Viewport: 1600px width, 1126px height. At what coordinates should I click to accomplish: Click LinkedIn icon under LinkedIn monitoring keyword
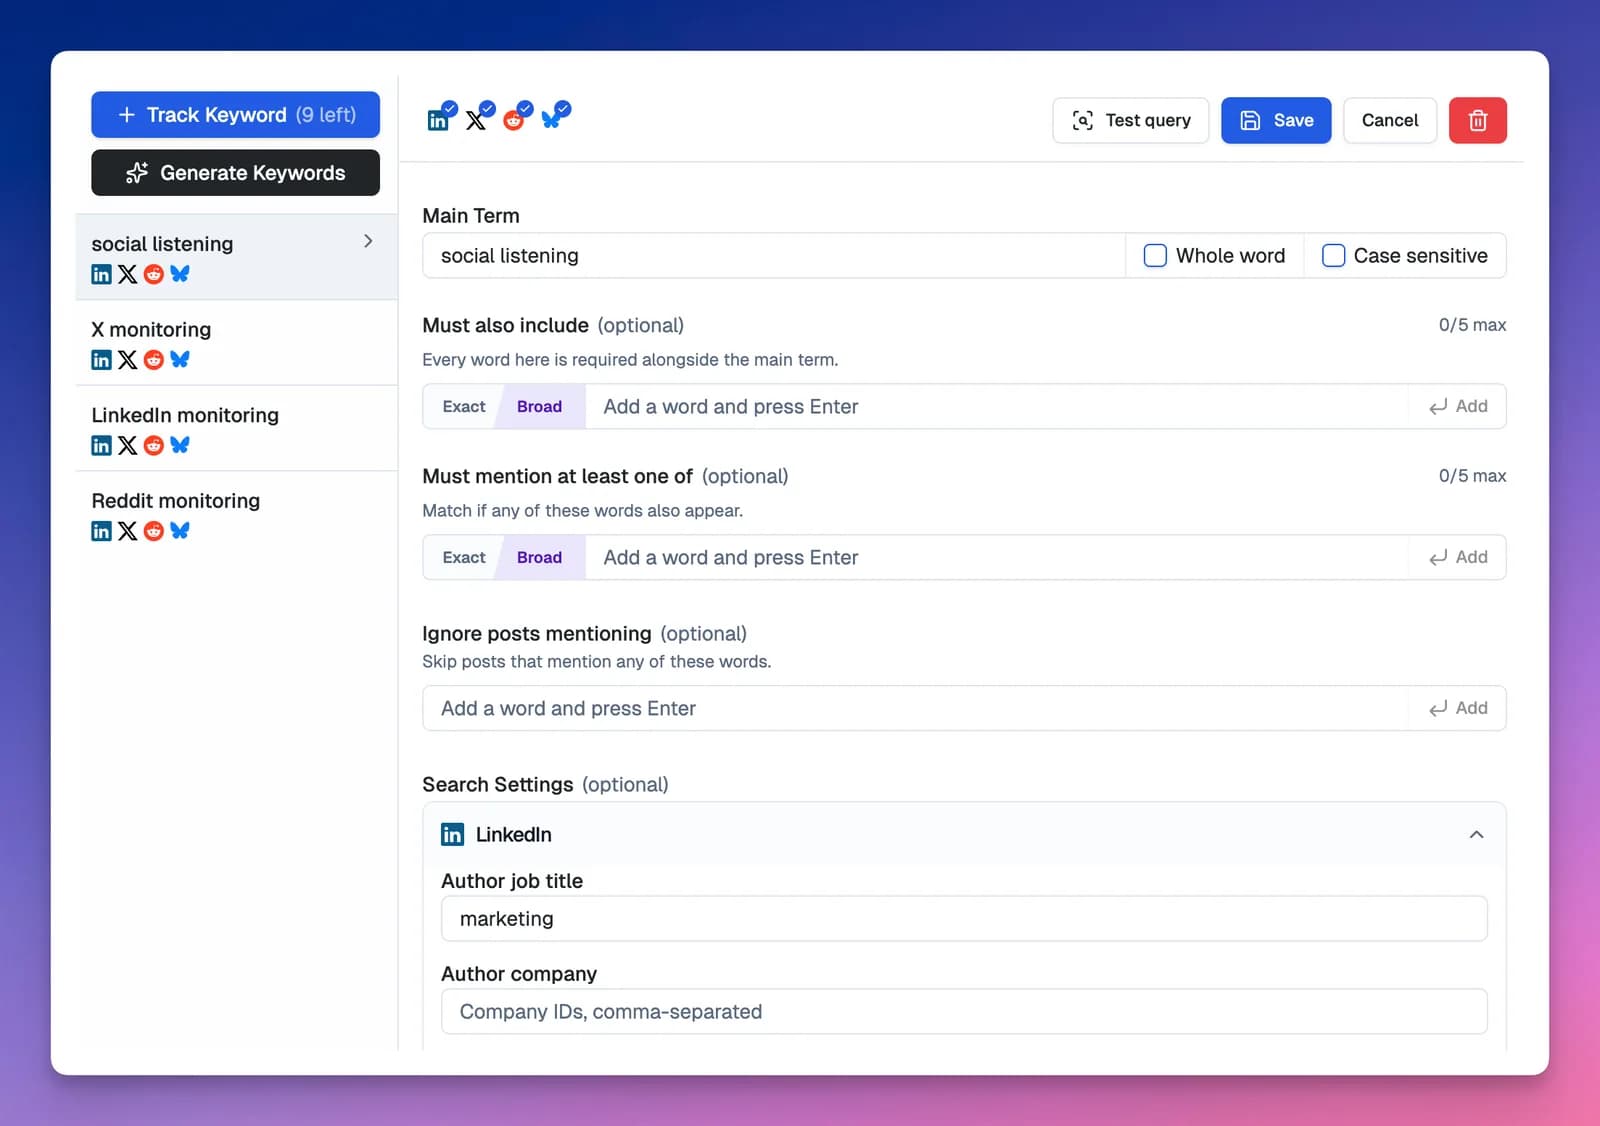click(x=101, y=445)
